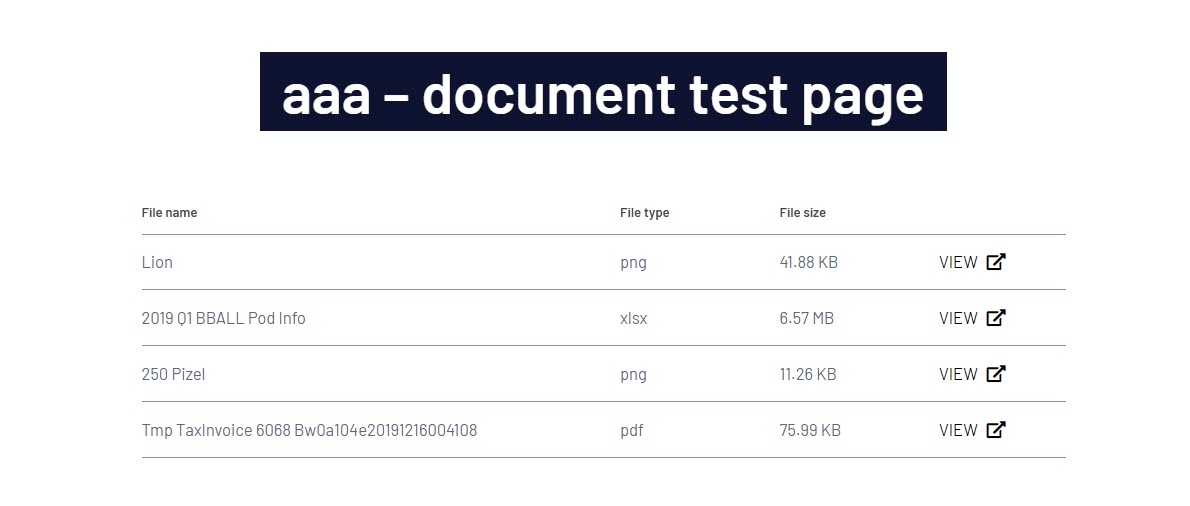The width and height of the screenshot is (1190, 506).
Task: Click VIEW for the Lion file
Action: point(958,262)
